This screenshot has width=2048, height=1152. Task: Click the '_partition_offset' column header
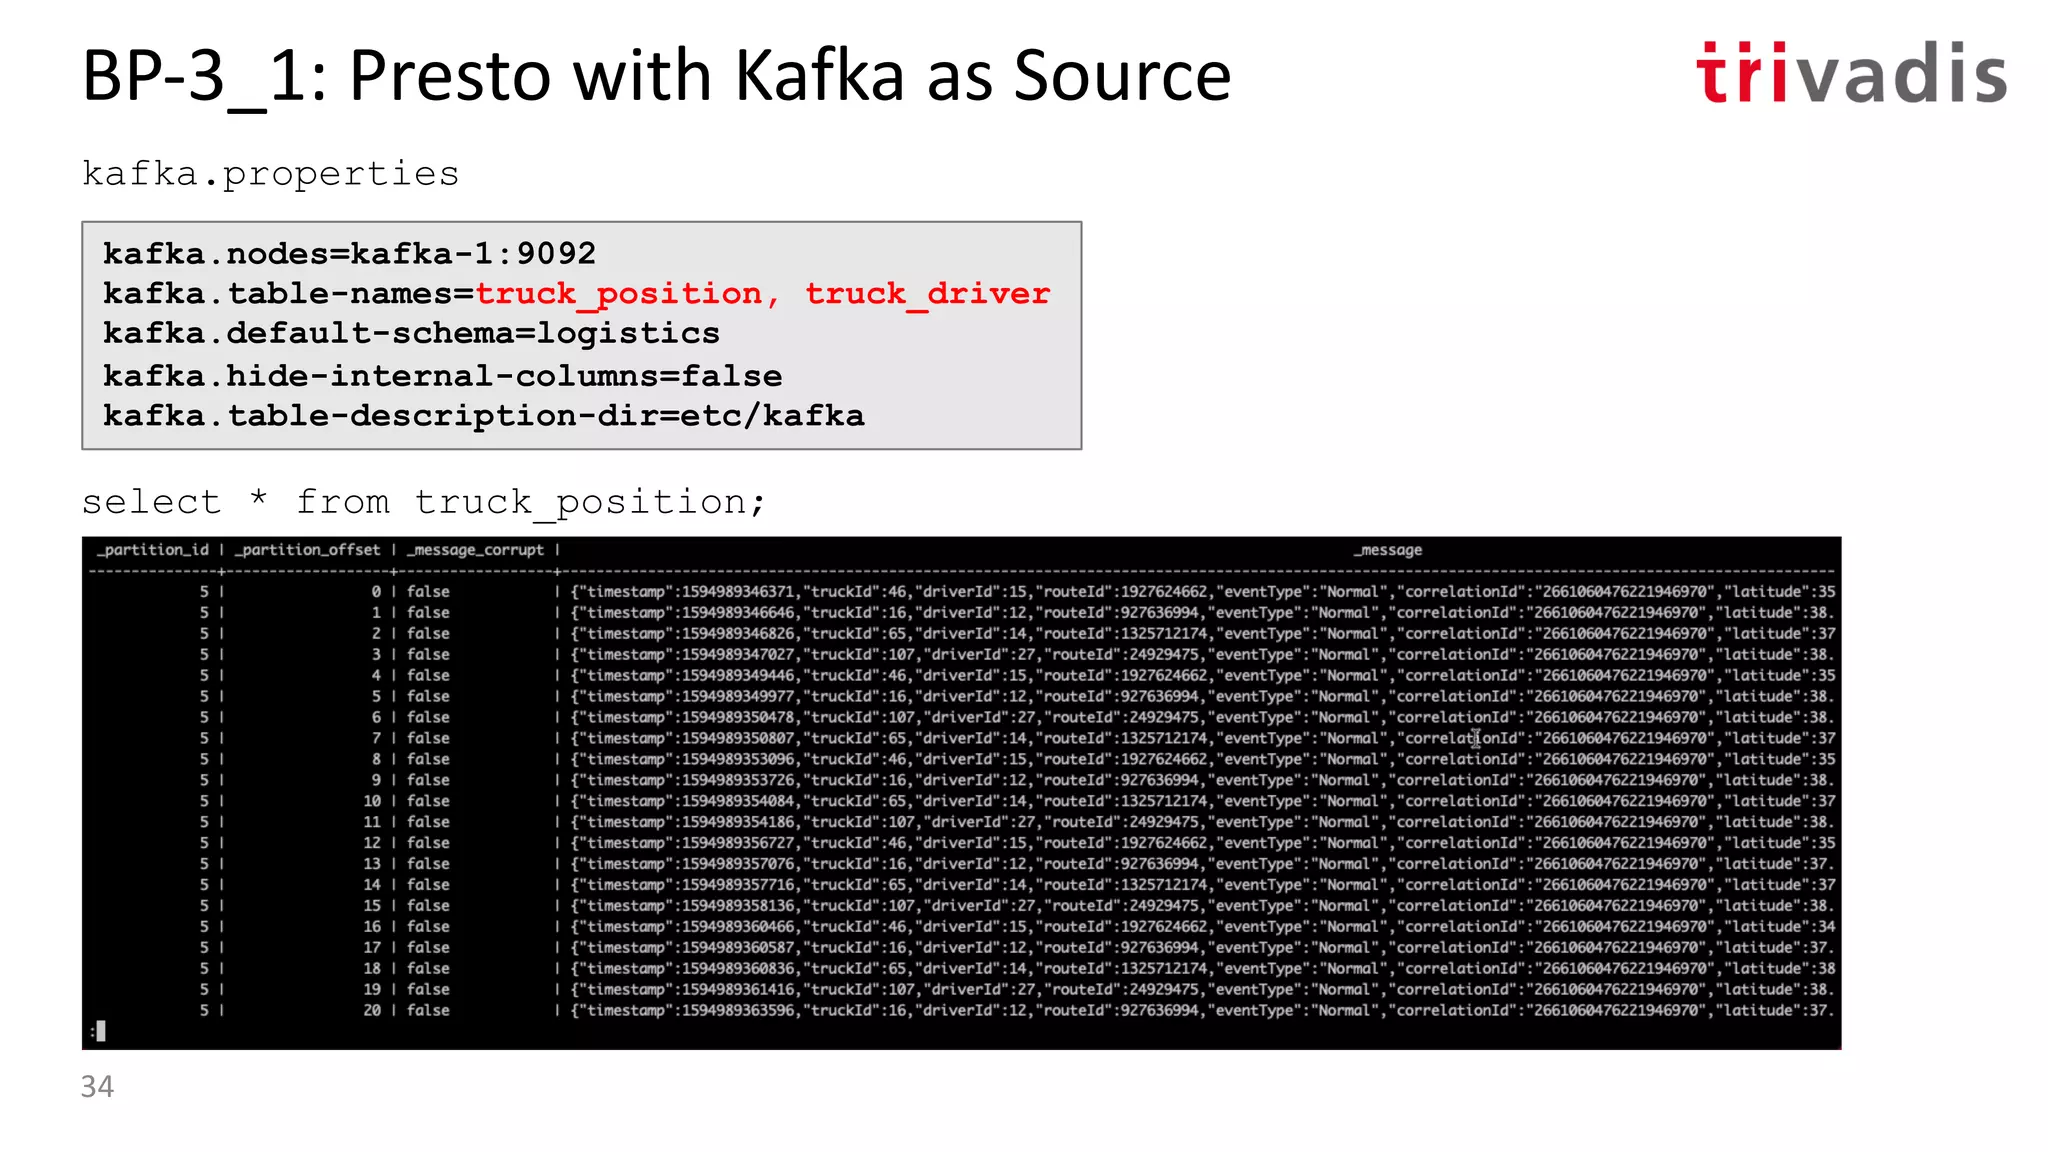tap(308, 550)
